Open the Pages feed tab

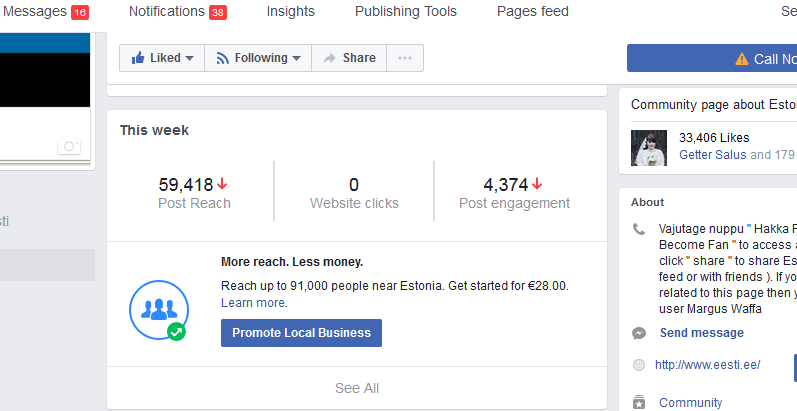pos(532,12)
